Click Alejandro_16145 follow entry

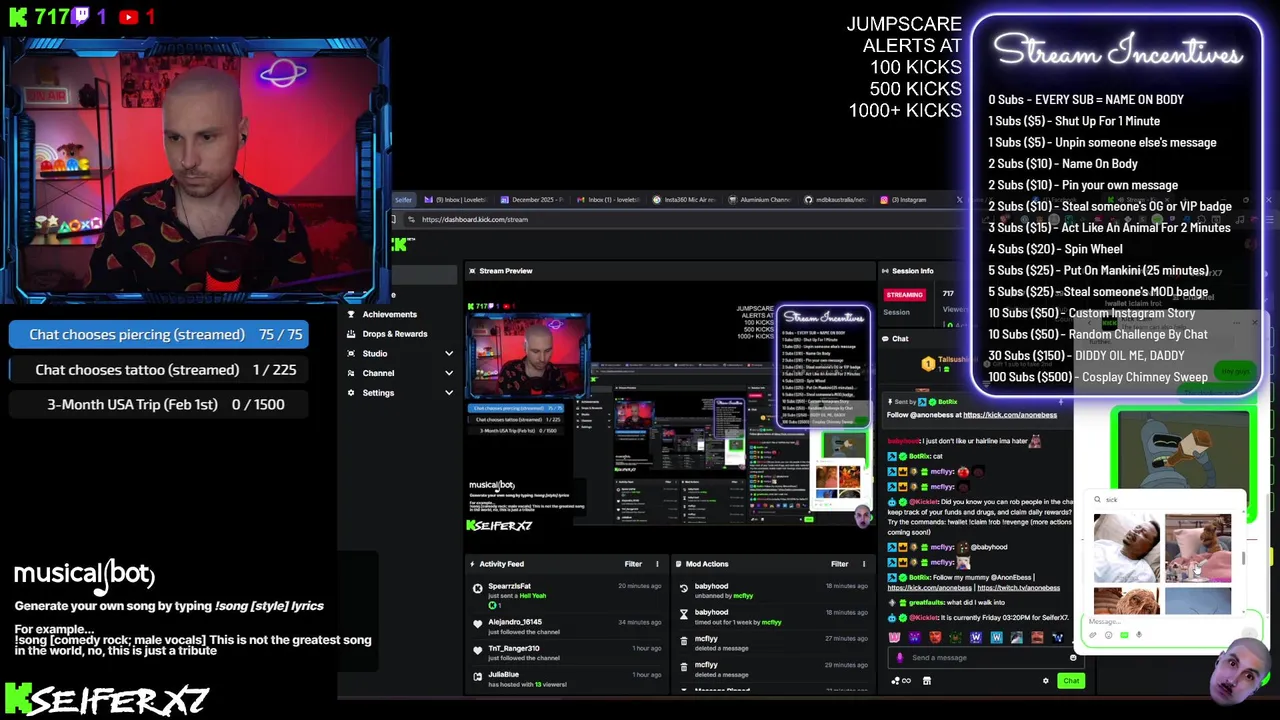coord(567,627)
